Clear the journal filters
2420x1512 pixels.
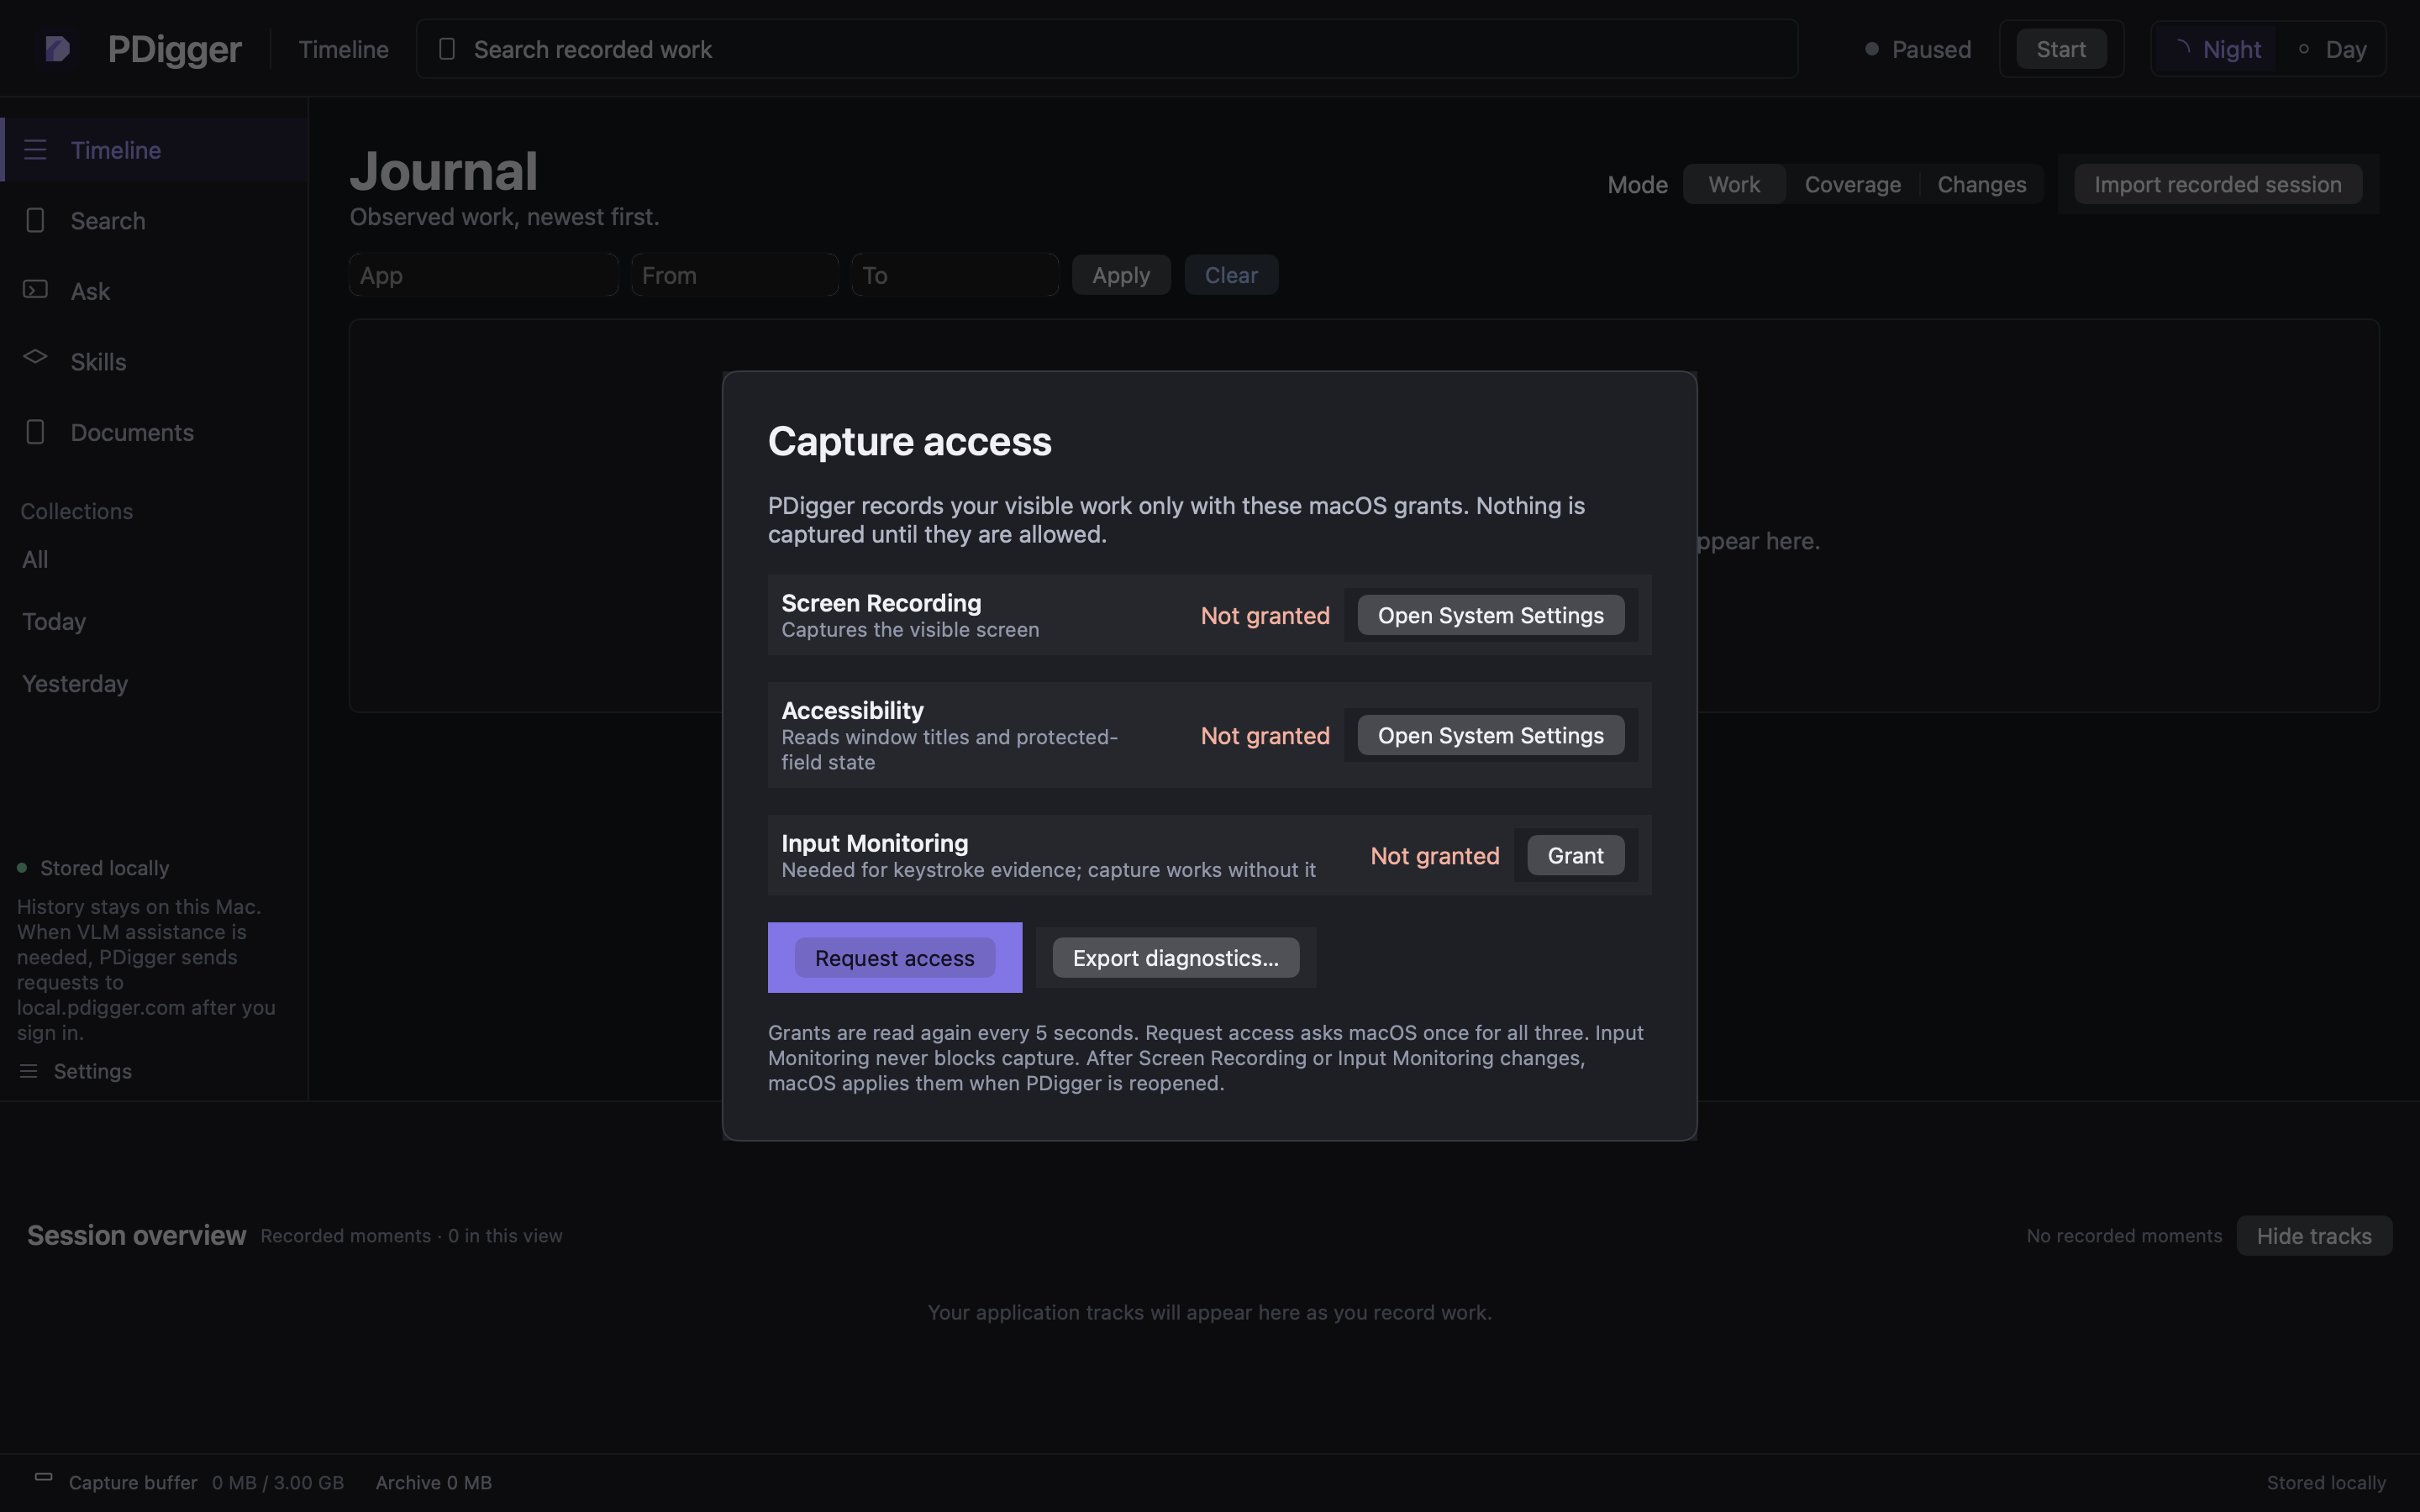(1230, 275)
